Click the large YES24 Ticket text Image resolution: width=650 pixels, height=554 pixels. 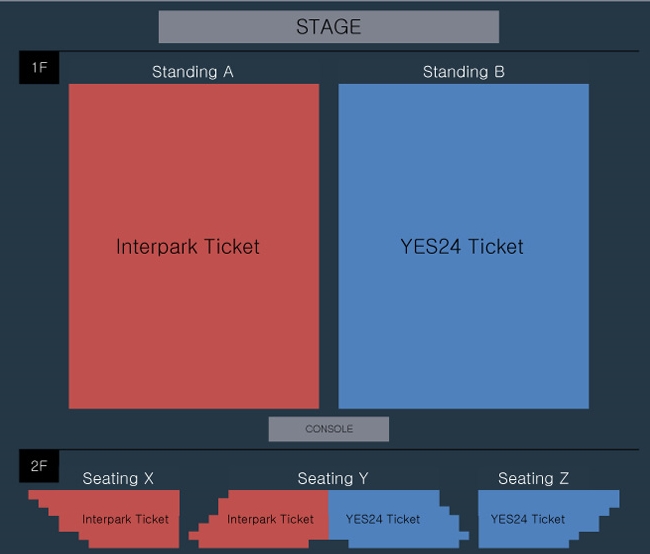[x=462, y=247]
